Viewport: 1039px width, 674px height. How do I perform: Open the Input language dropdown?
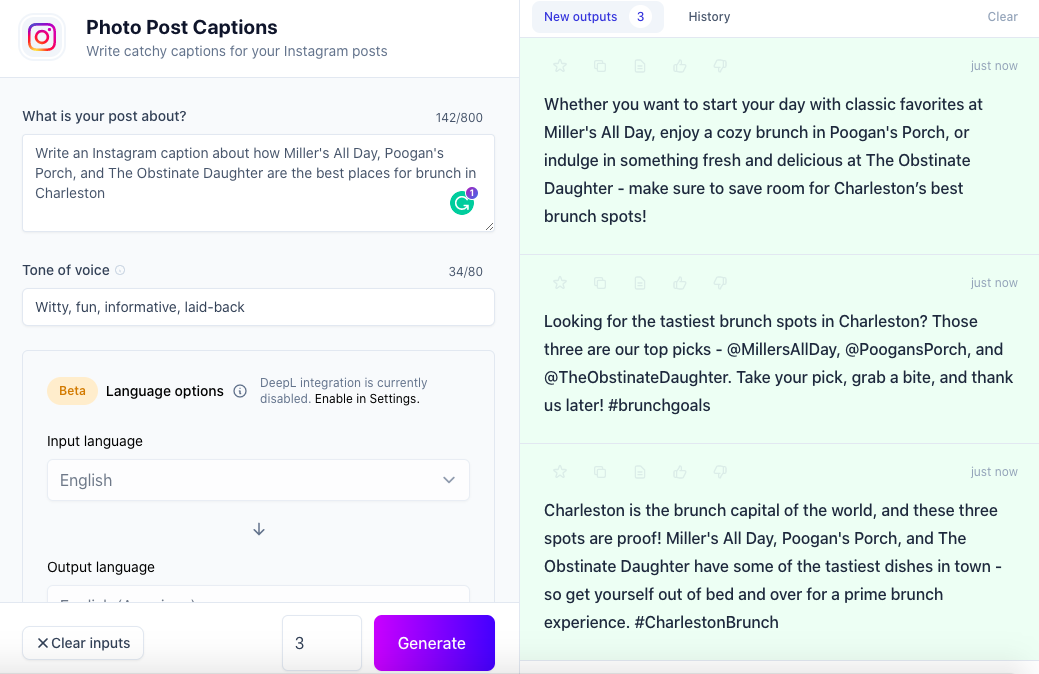(x=258, y=480)
